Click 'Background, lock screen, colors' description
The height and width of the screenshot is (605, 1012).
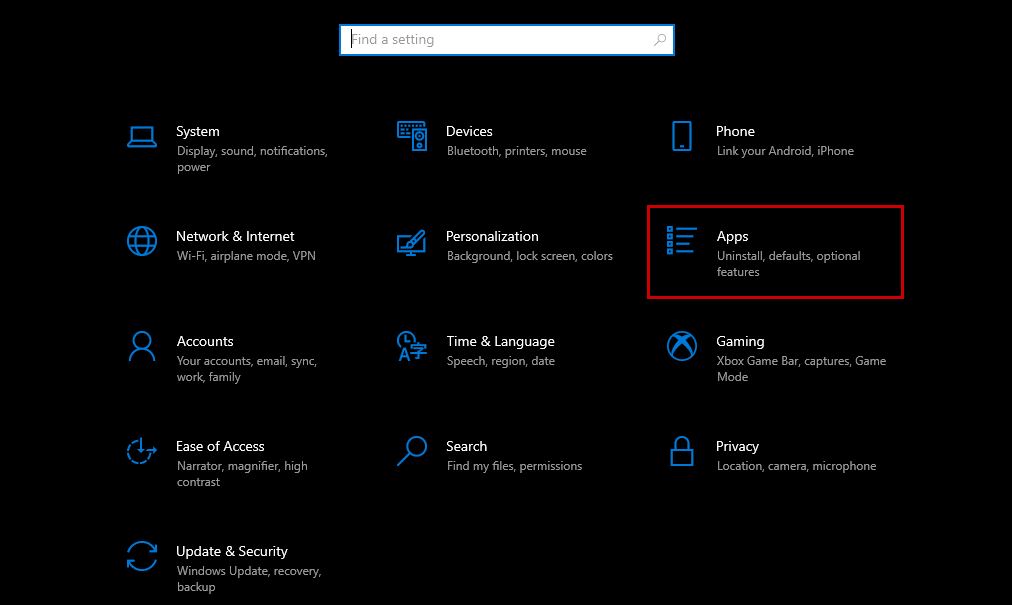pos(529,256)
